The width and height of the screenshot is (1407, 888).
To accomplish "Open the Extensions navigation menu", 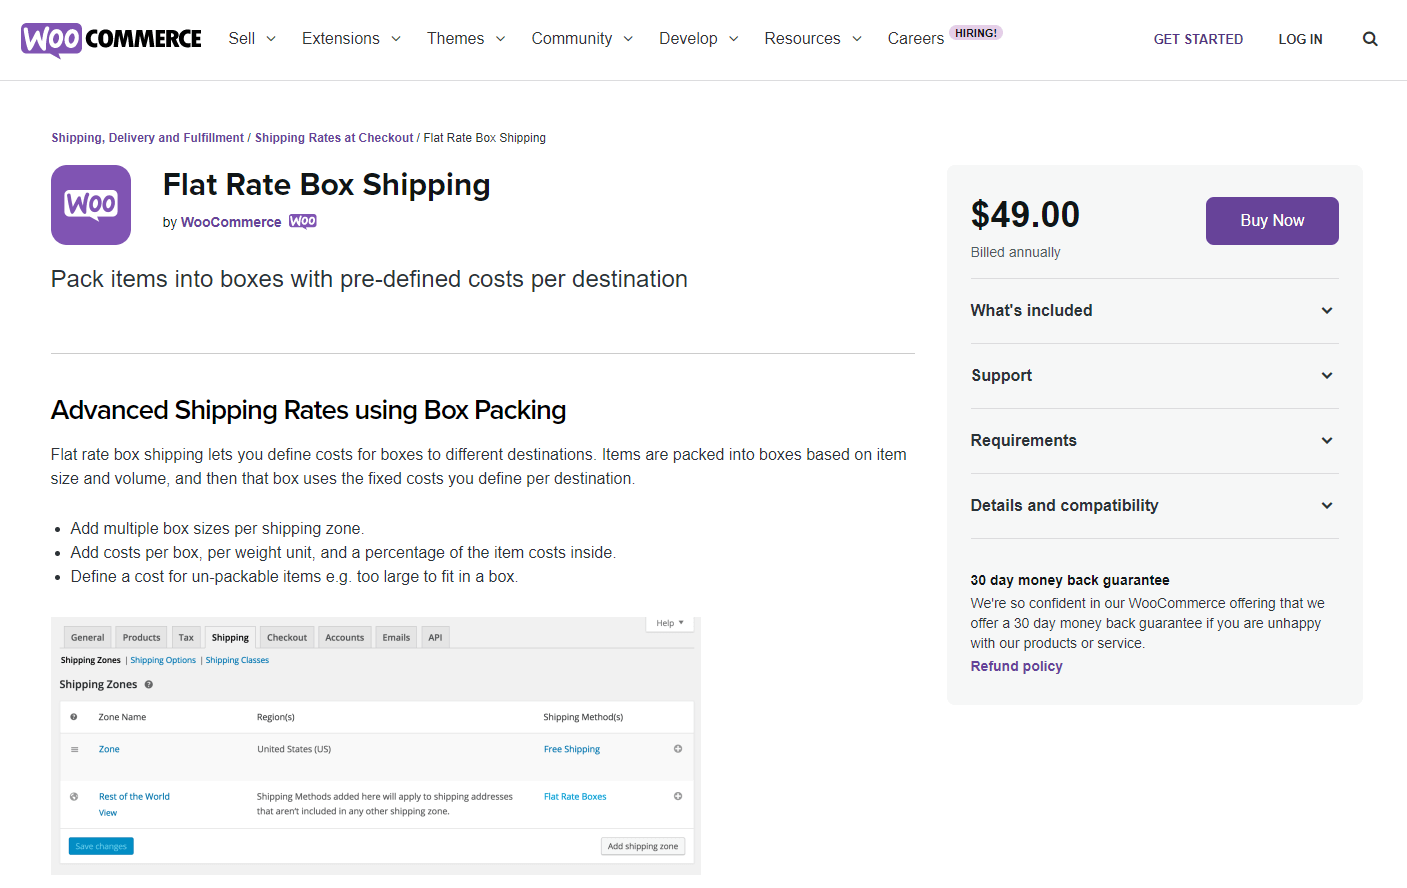I will tap(350, 39).
